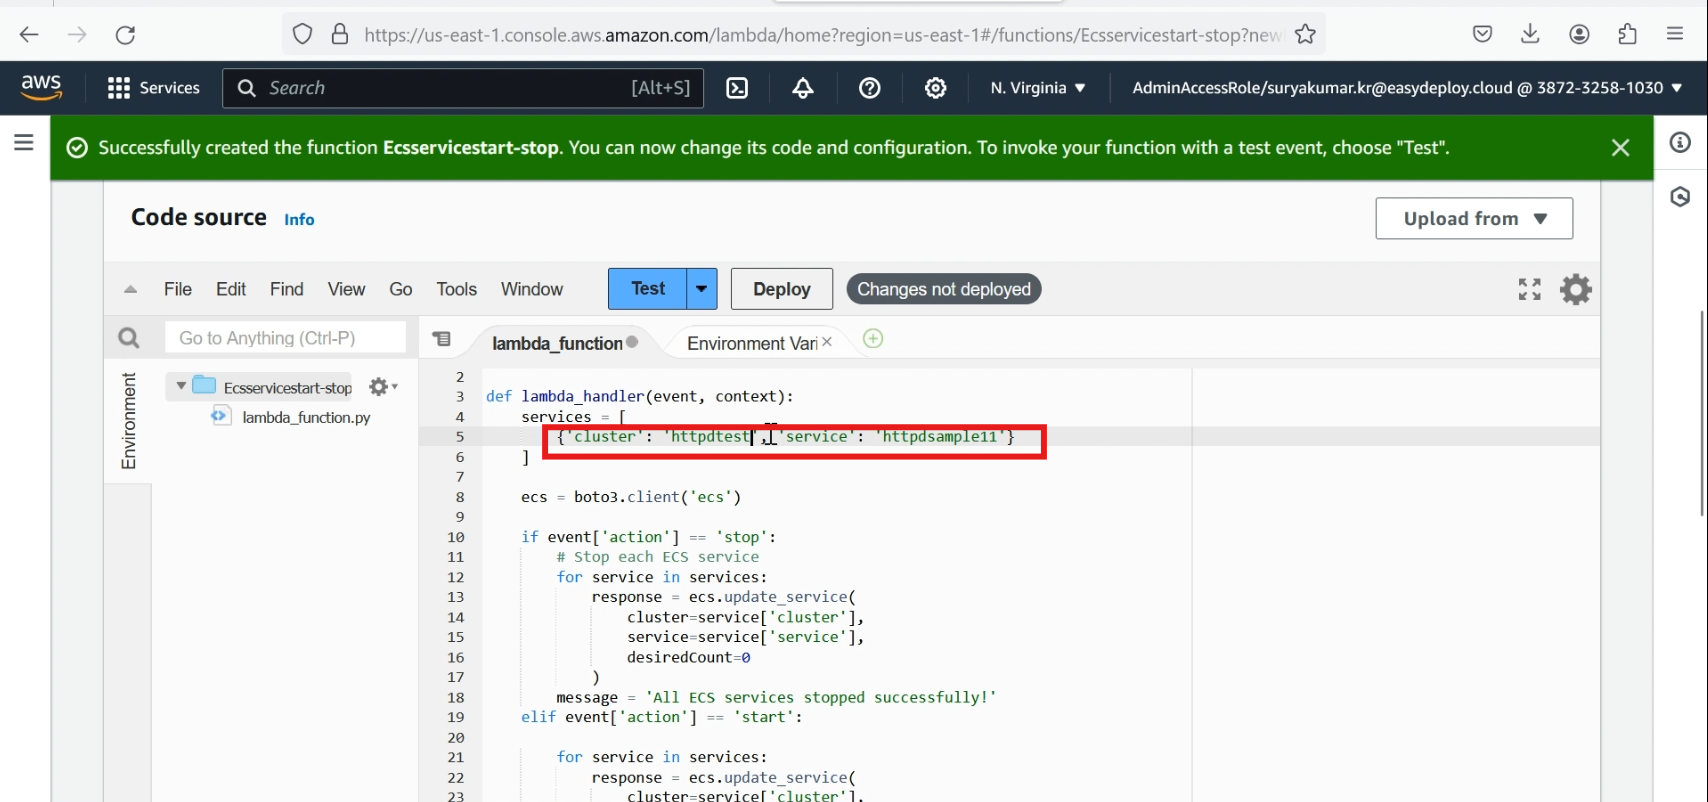Screen dimensions: 1708x802
Task: Open the Services grid menu
Action: [153, 88]
